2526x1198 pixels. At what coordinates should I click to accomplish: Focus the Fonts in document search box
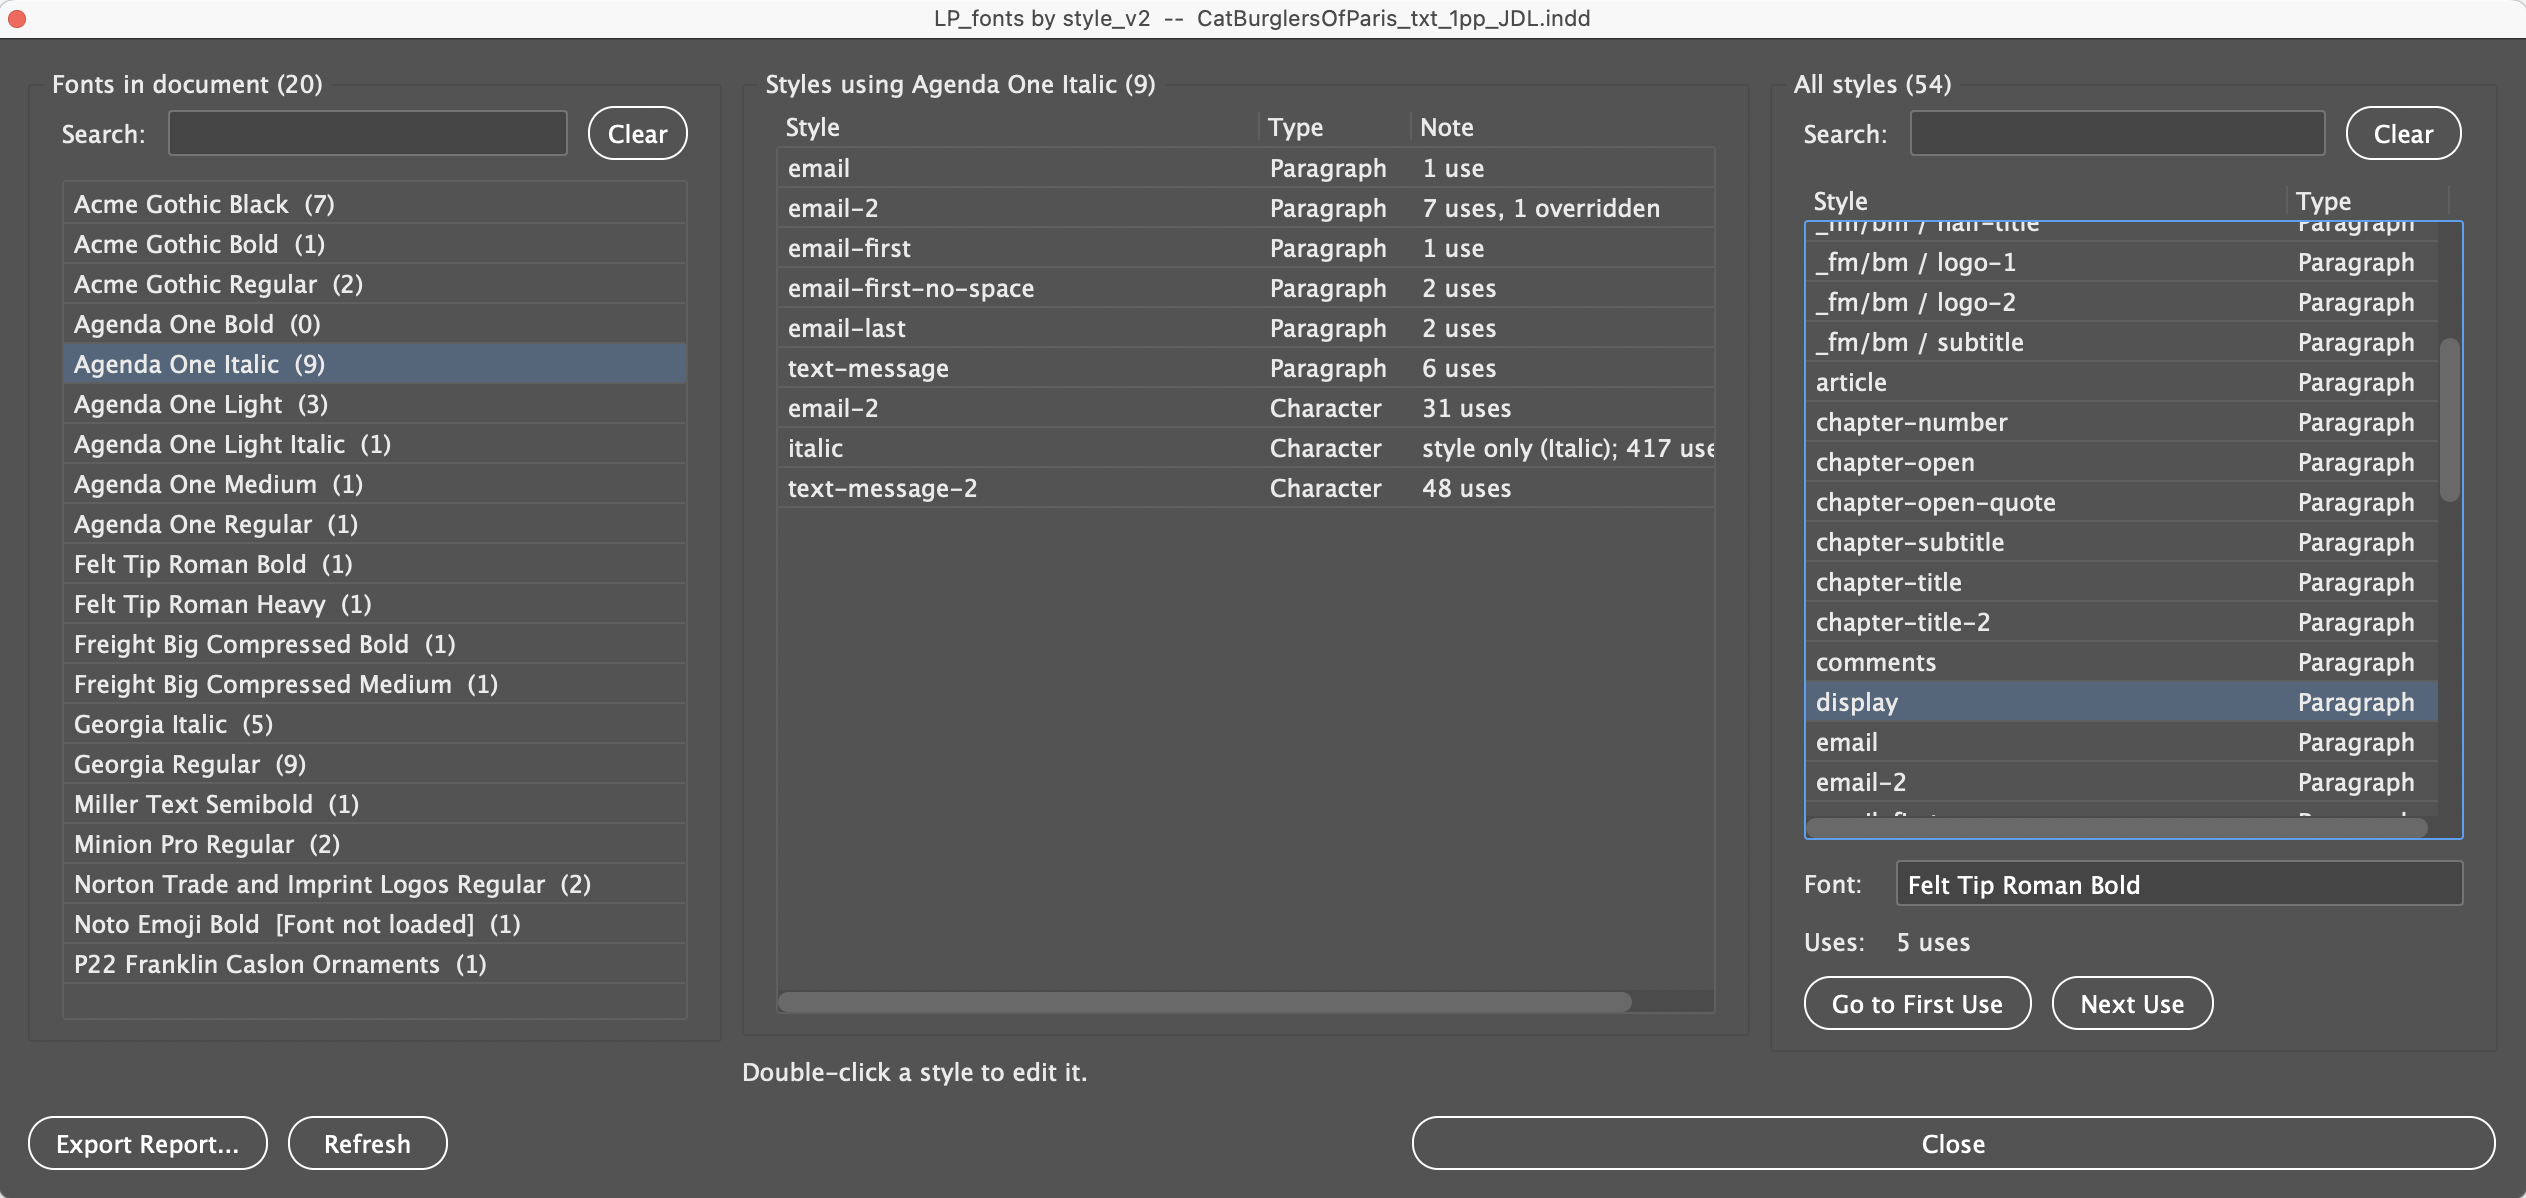pos(368,133)
